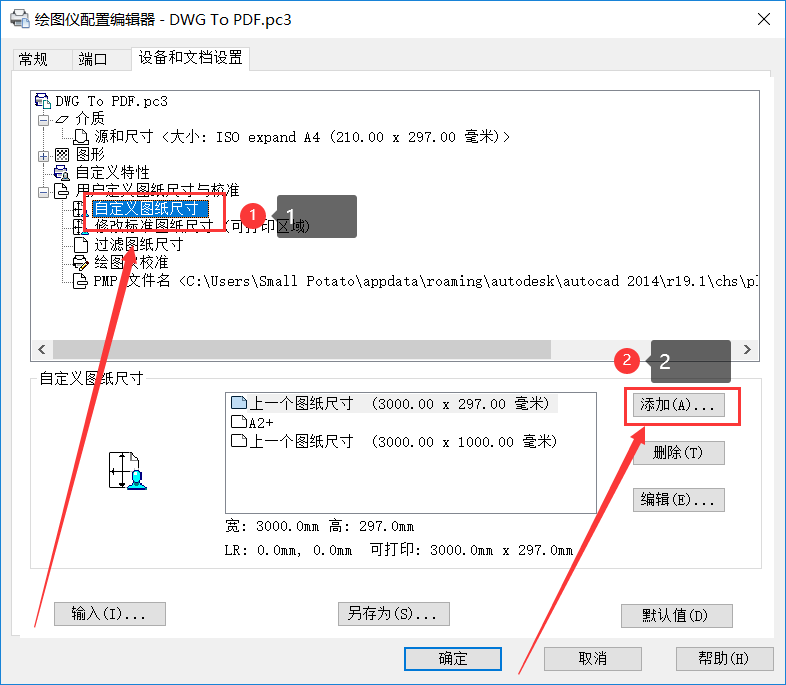This screenshot has width=786, height=685.
Task: Select 上一个图纸尺寸 (3000.00 x 297.00 毫米) entry
Action: [x=393, y=403]
